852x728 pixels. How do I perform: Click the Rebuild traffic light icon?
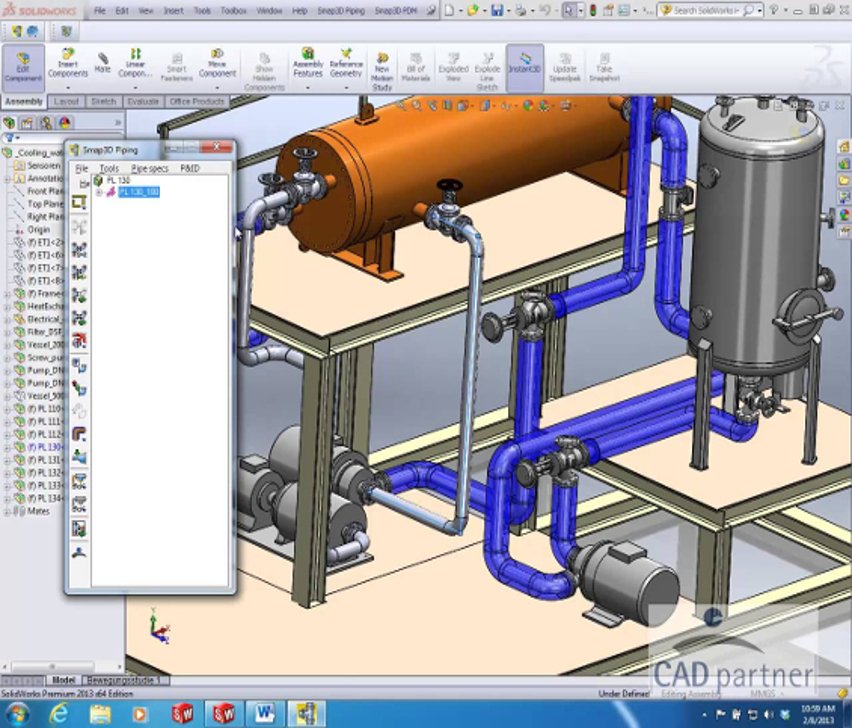pyautogui.click(x=593, y=10)
